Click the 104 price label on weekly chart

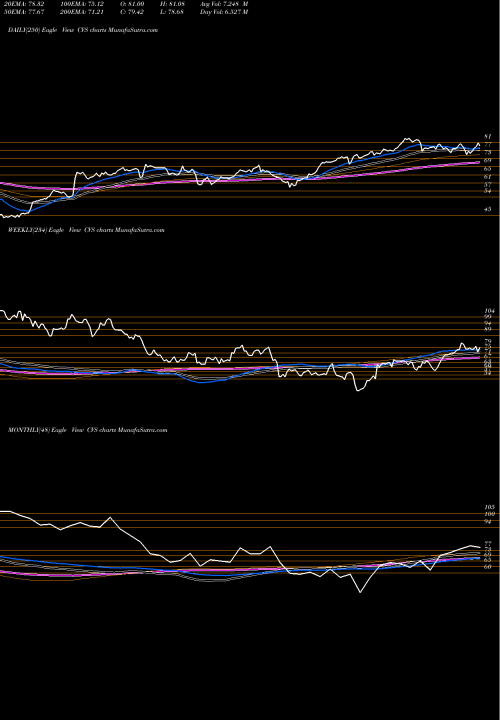click(x=488, y=311)
